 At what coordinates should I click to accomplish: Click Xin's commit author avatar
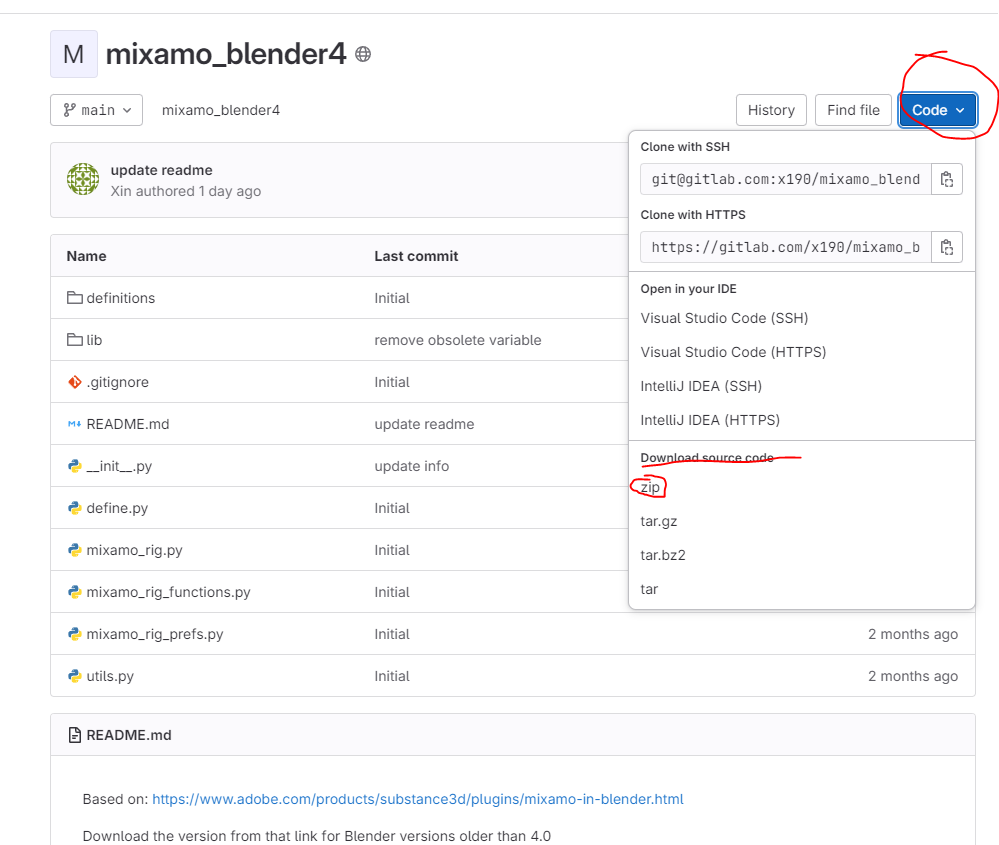tap(83, 179)
